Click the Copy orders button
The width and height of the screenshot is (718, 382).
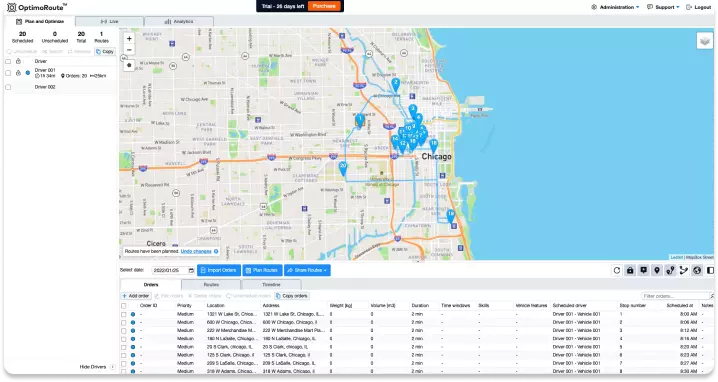click(x=292, y=296)
